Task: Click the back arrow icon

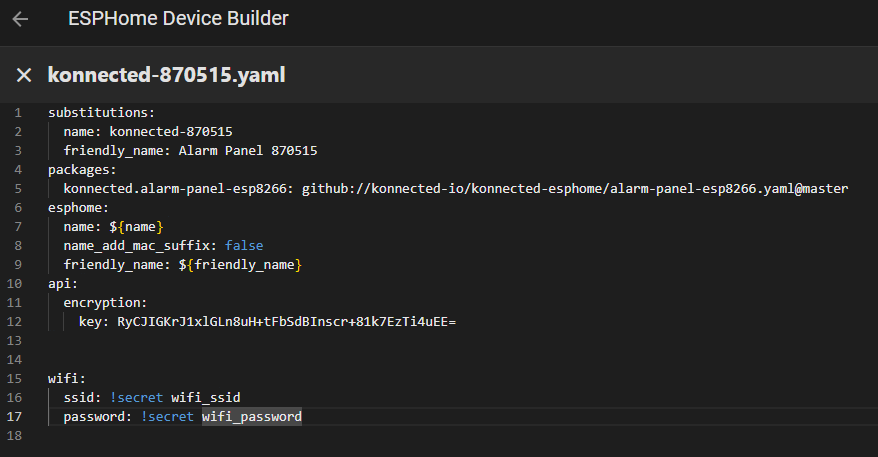Action: coord(20,19)
